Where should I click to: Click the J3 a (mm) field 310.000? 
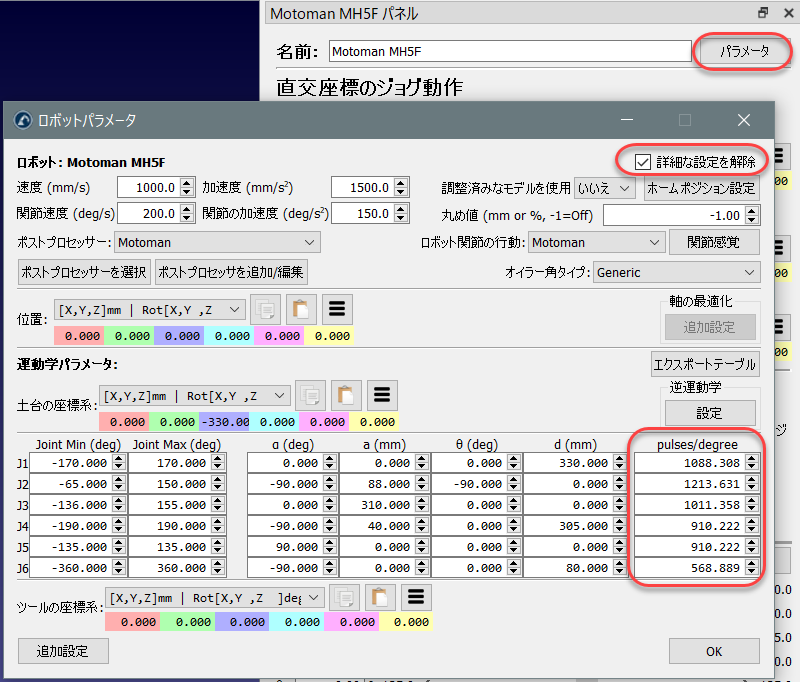[384, 504]
